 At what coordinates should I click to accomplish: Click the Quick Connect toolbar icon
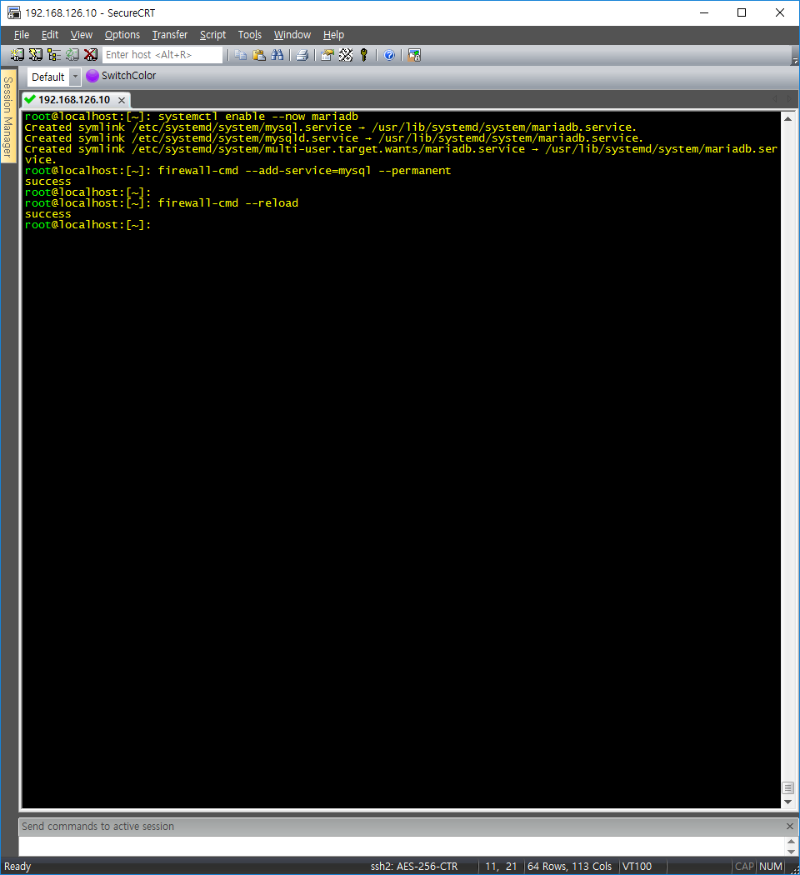pos(35,55)
